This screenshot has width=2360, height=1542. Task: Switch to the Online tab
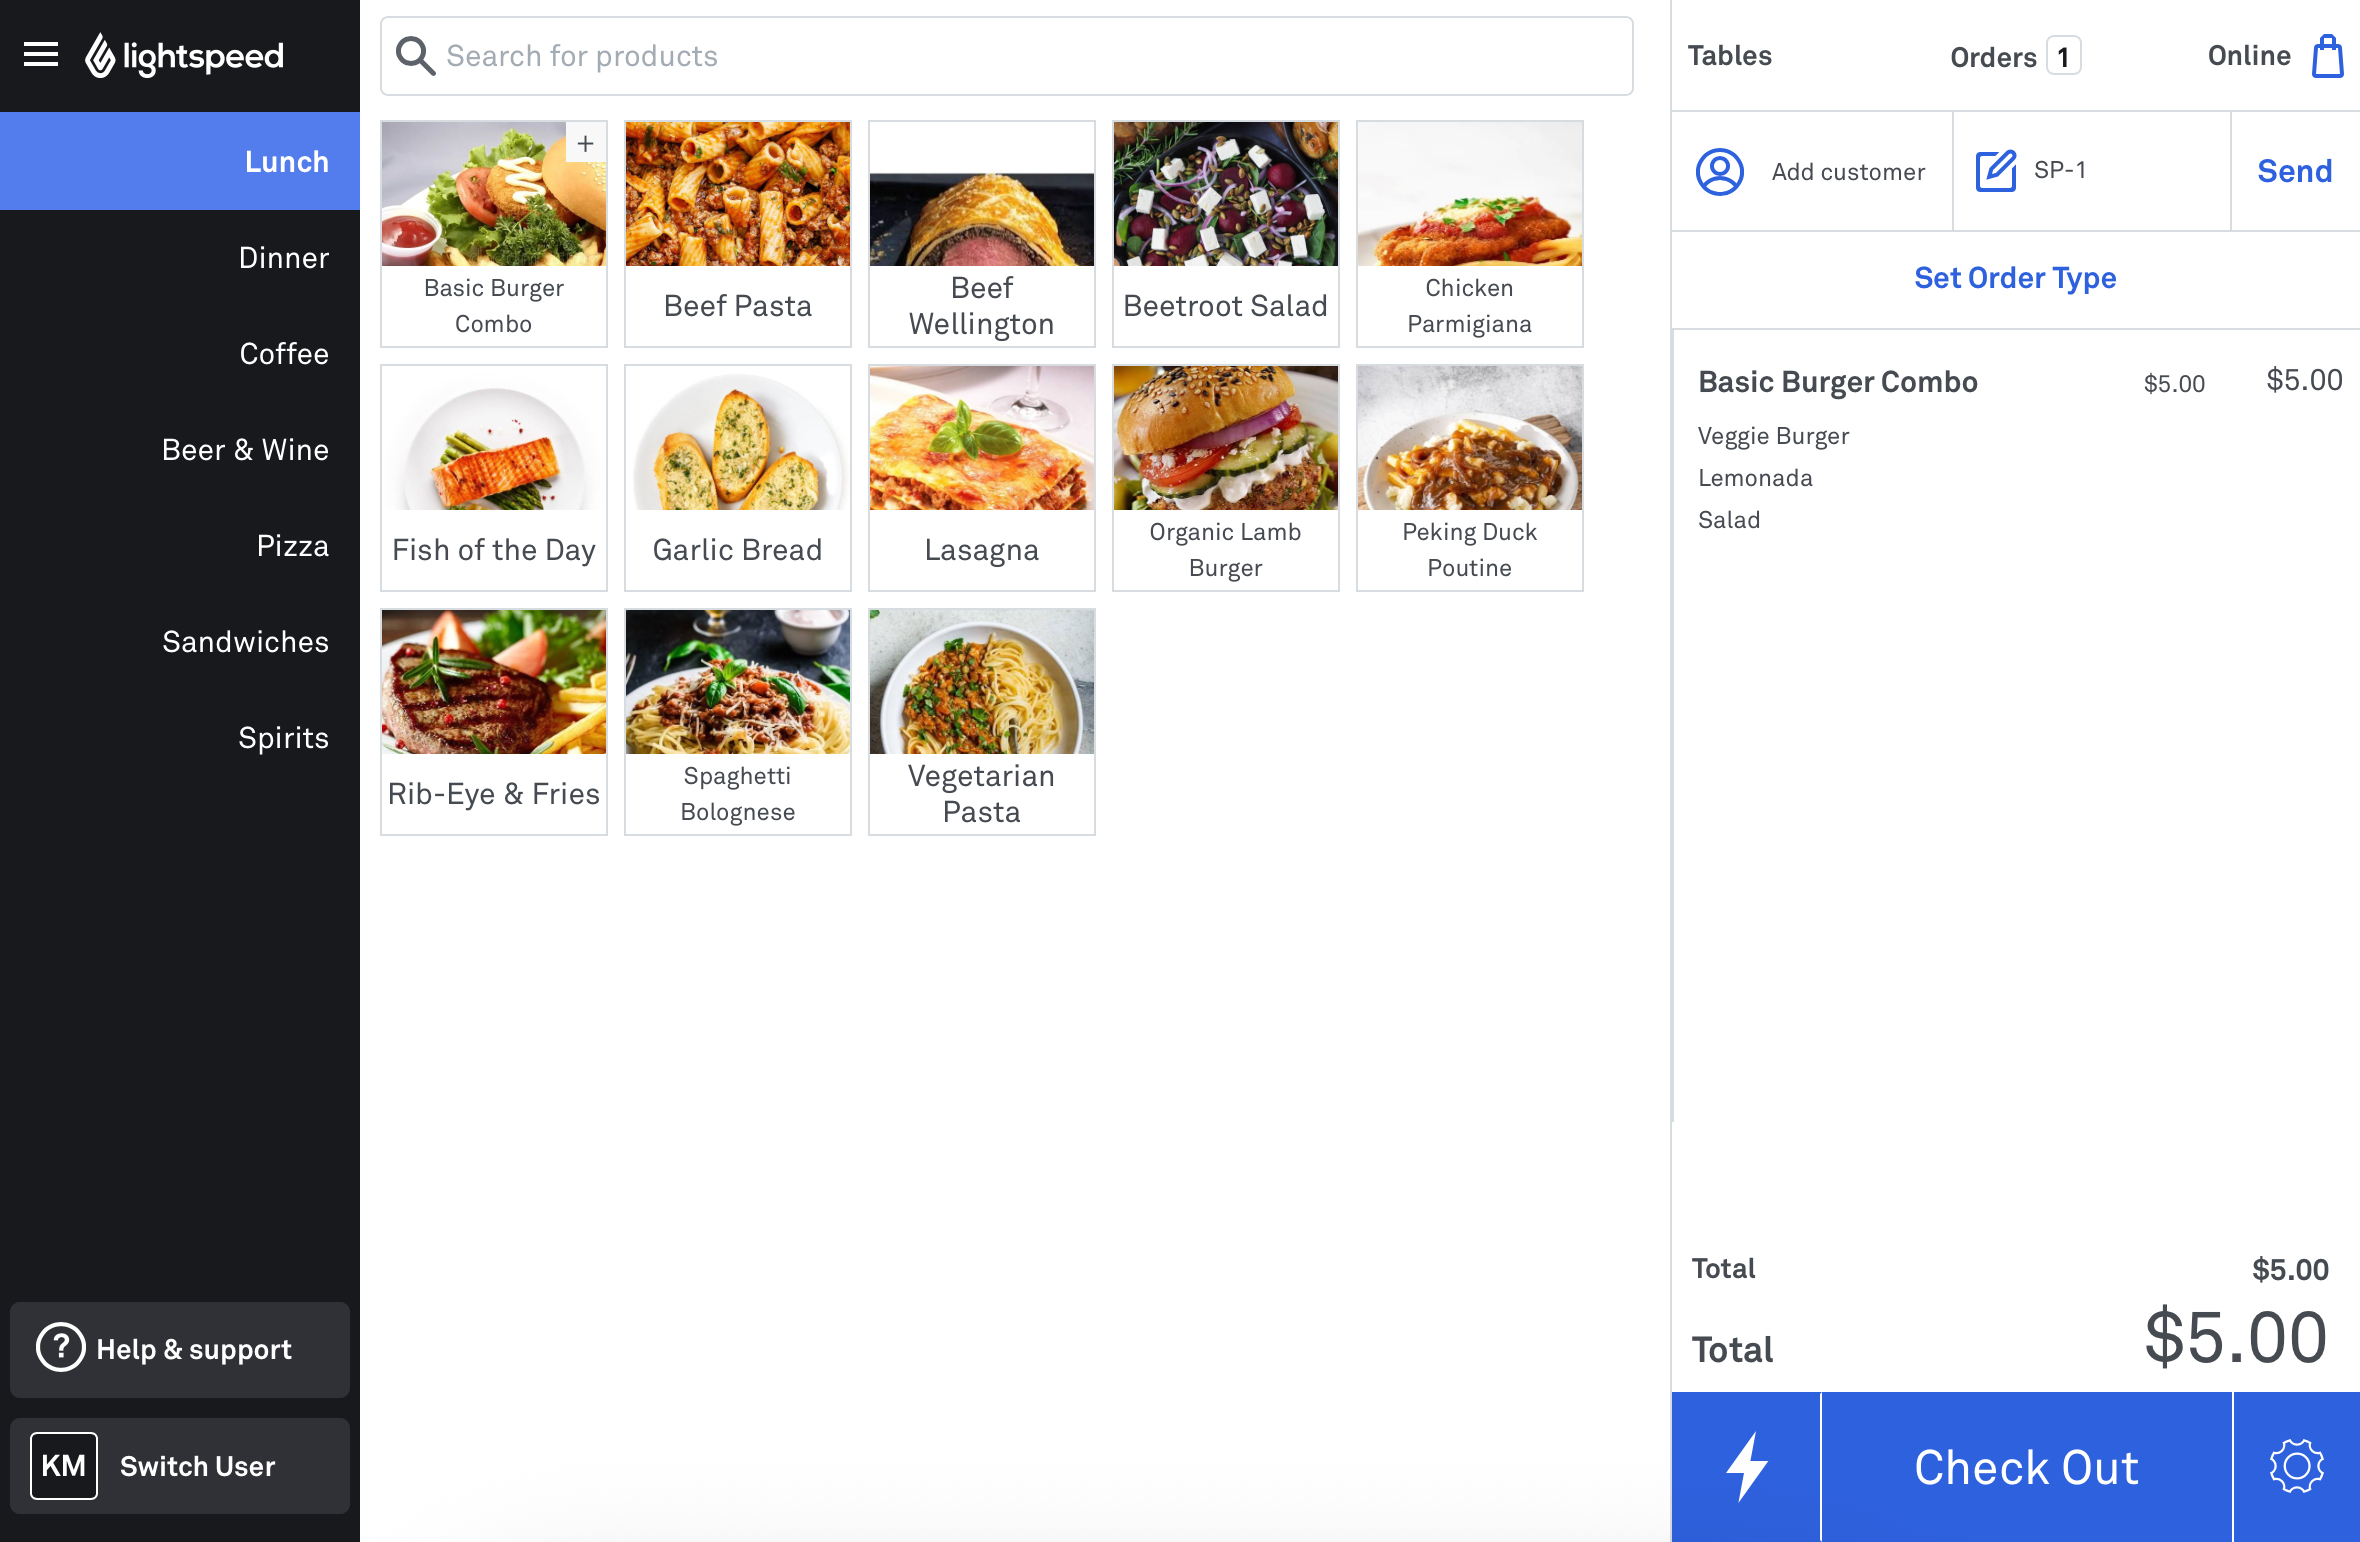click(x=2249, y=56)
